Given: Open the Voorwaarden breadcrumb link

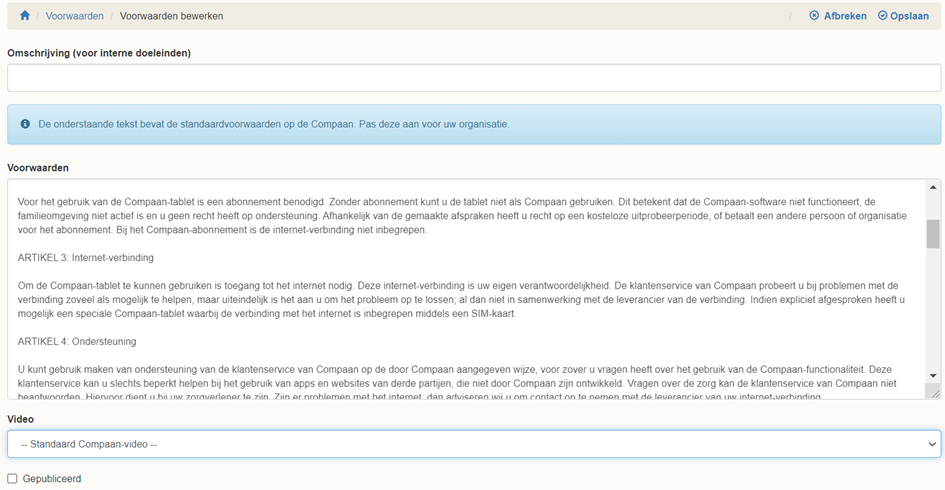Looking at the screenshot, I should [x=74, y=16].
